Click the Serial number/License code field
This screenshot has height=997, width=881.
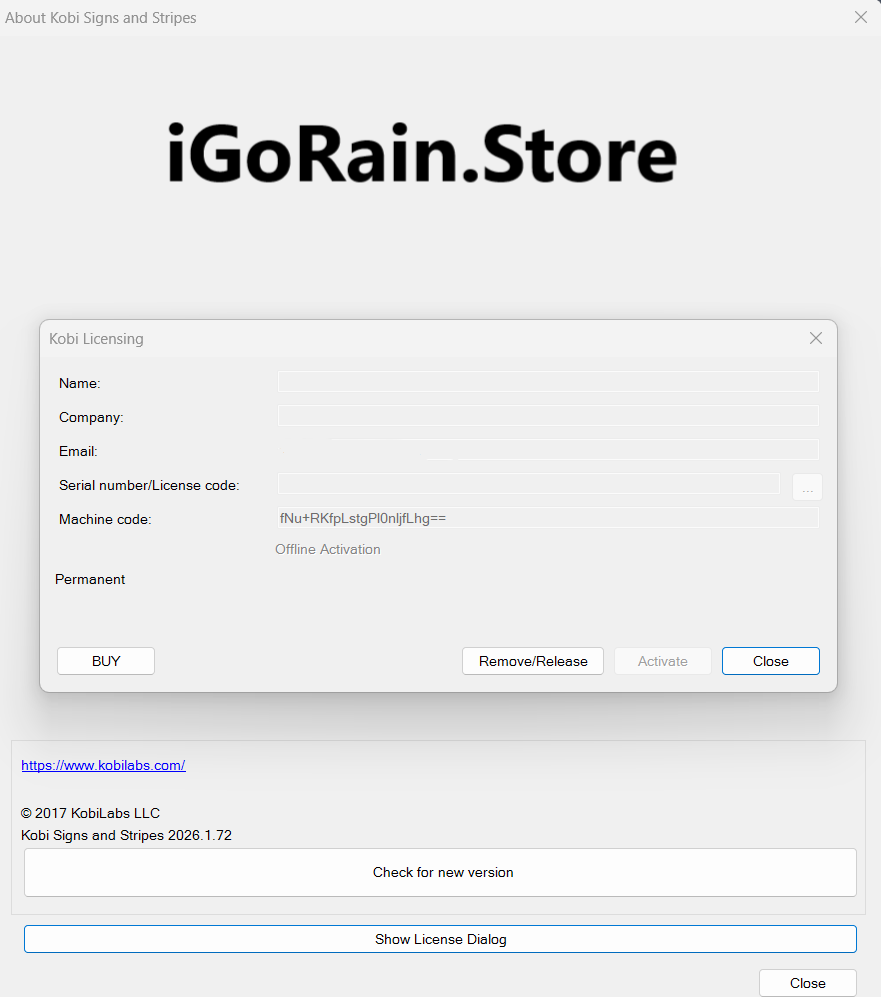click(x=528, y=484)
